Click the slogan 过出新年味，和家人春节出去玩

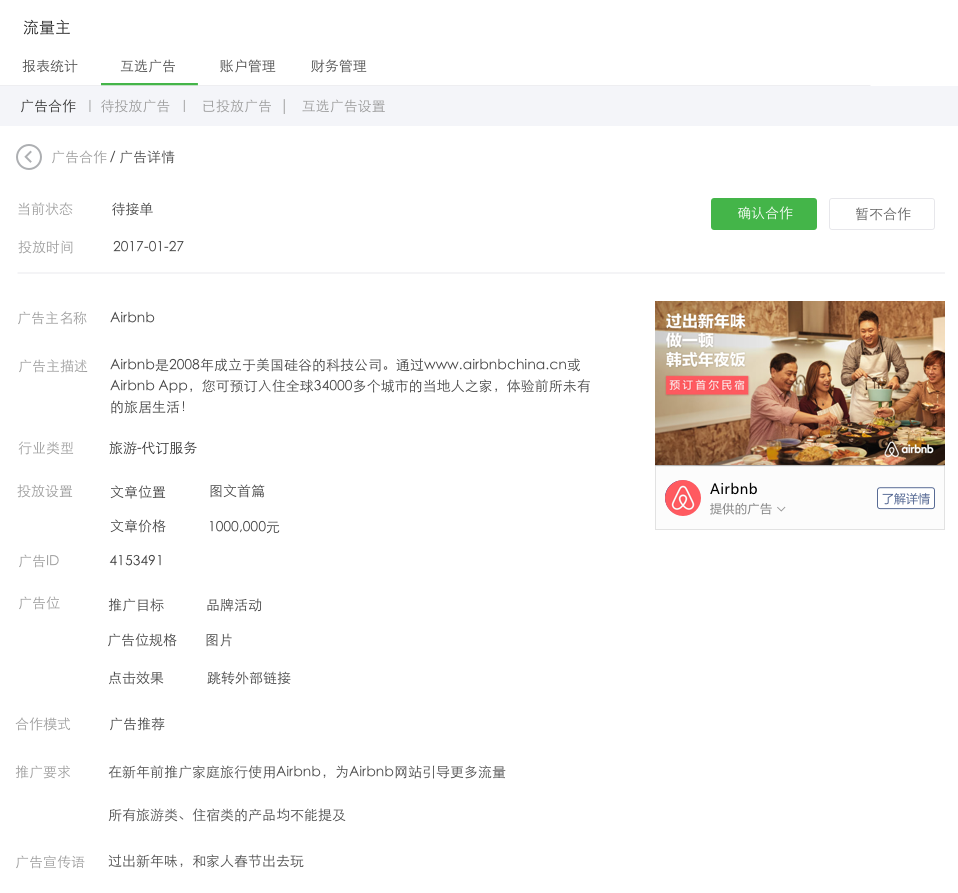click(206, 861)
